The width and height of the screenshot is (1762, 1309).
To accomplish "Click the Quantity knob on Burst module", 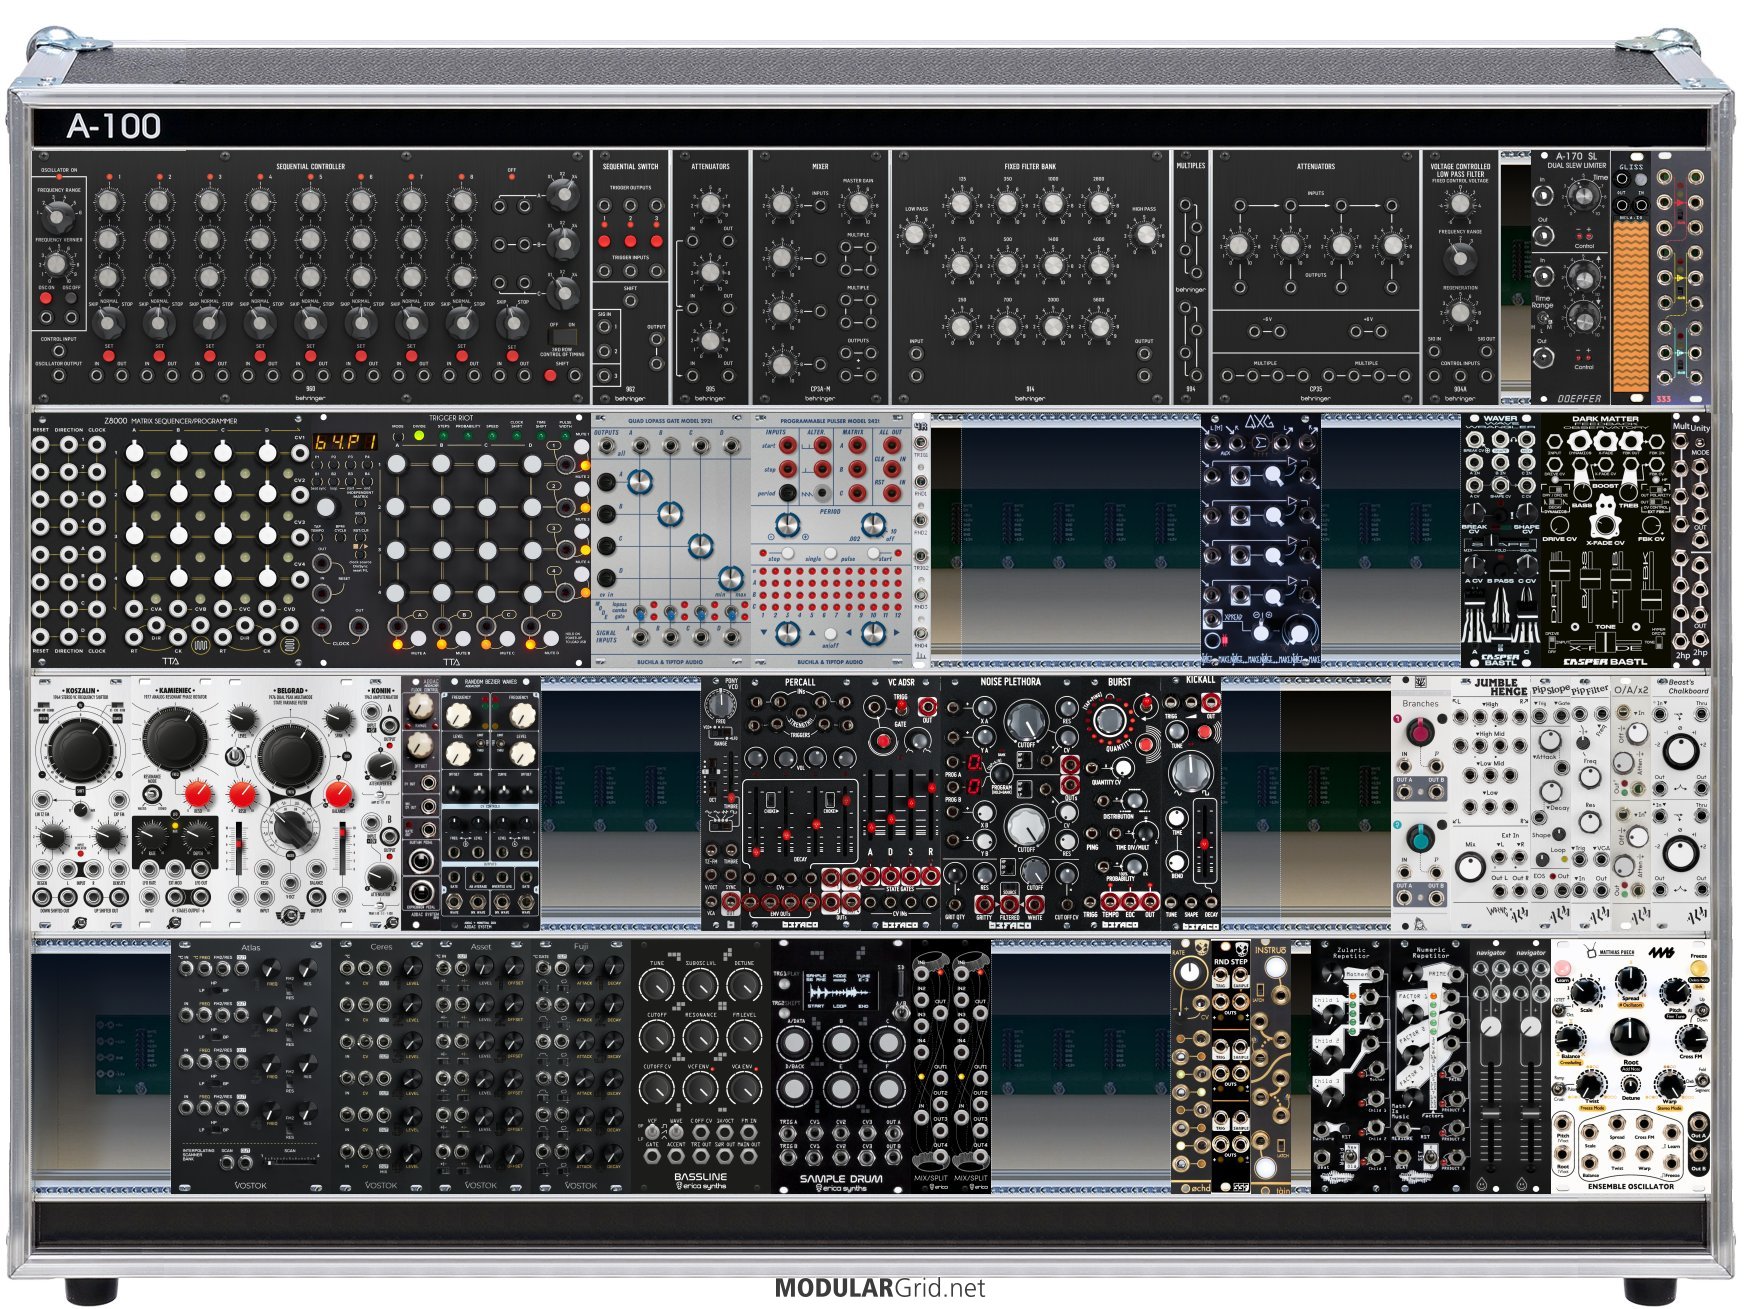I will 1109,721.
